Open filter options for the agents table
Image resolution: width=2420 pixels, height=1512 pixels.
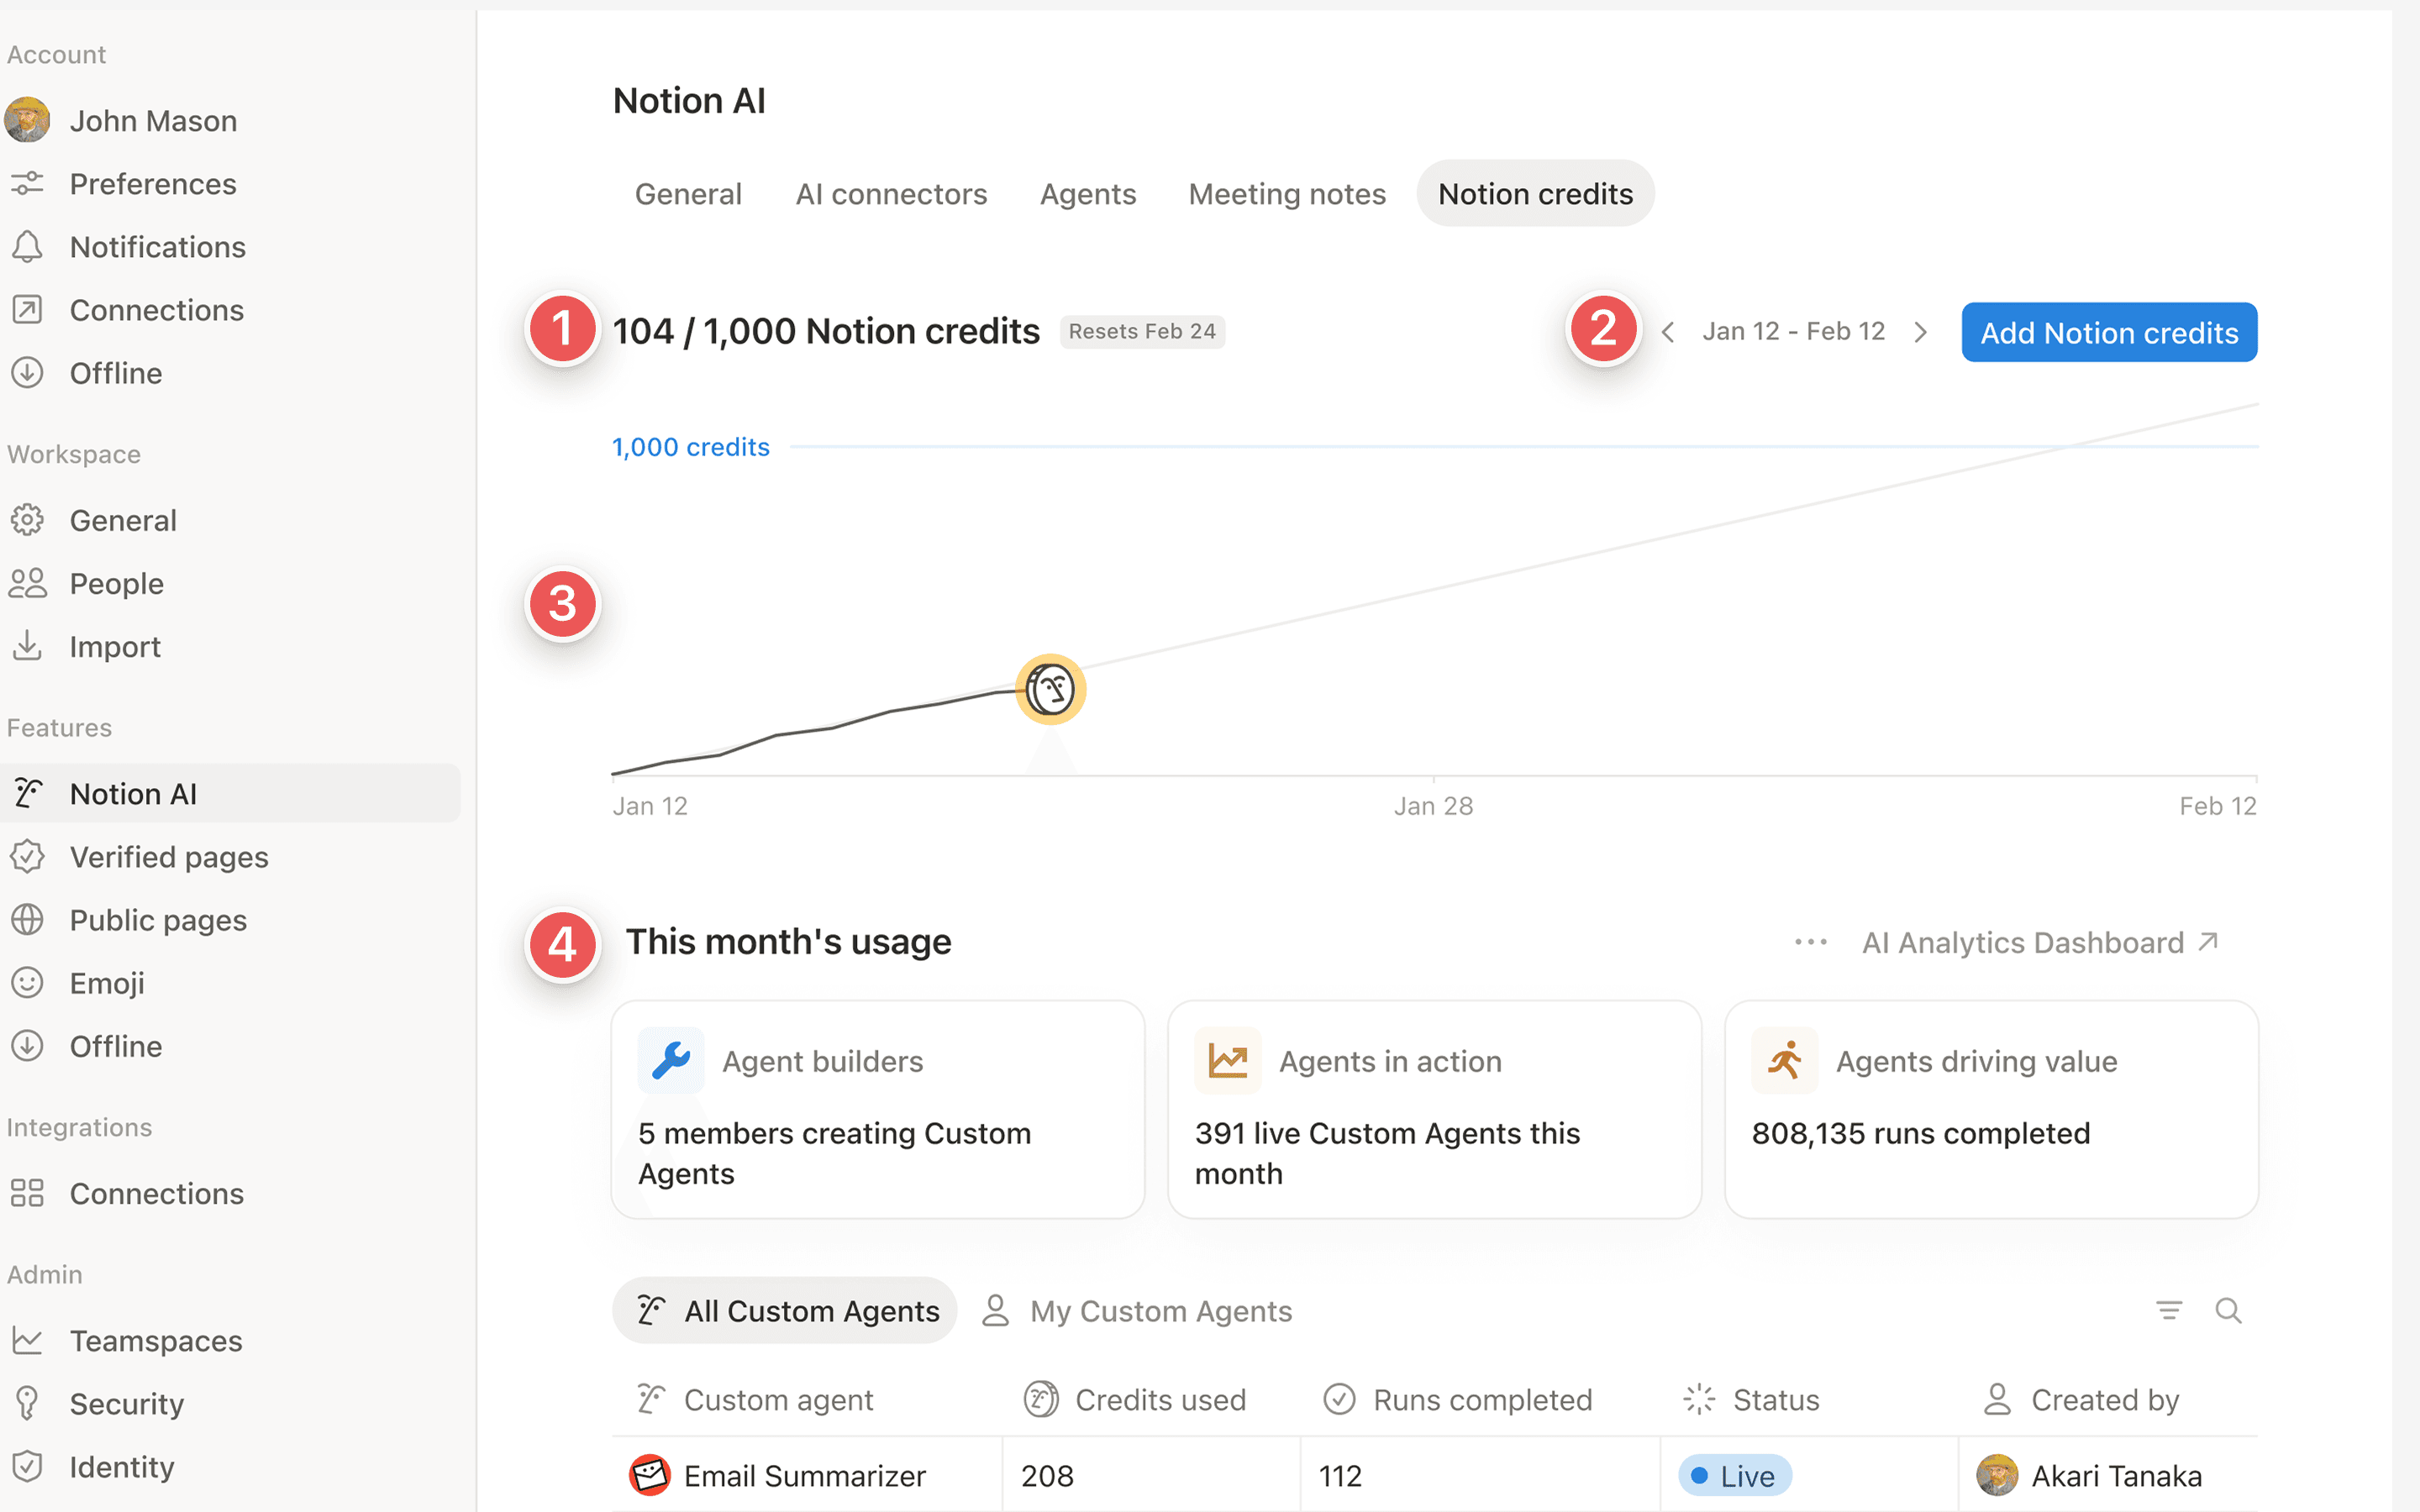coord(2169,1310)
